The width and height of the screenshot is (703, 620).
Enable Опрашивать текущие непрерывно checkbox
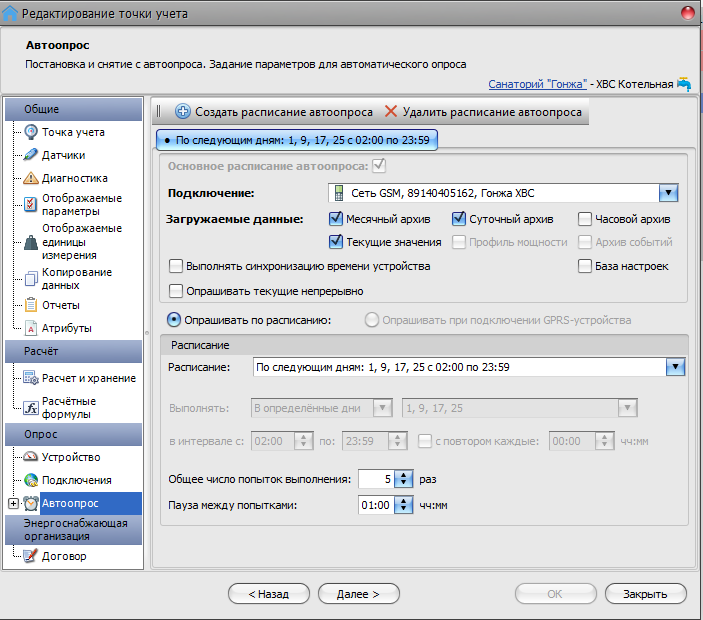[x=176, y=291]
